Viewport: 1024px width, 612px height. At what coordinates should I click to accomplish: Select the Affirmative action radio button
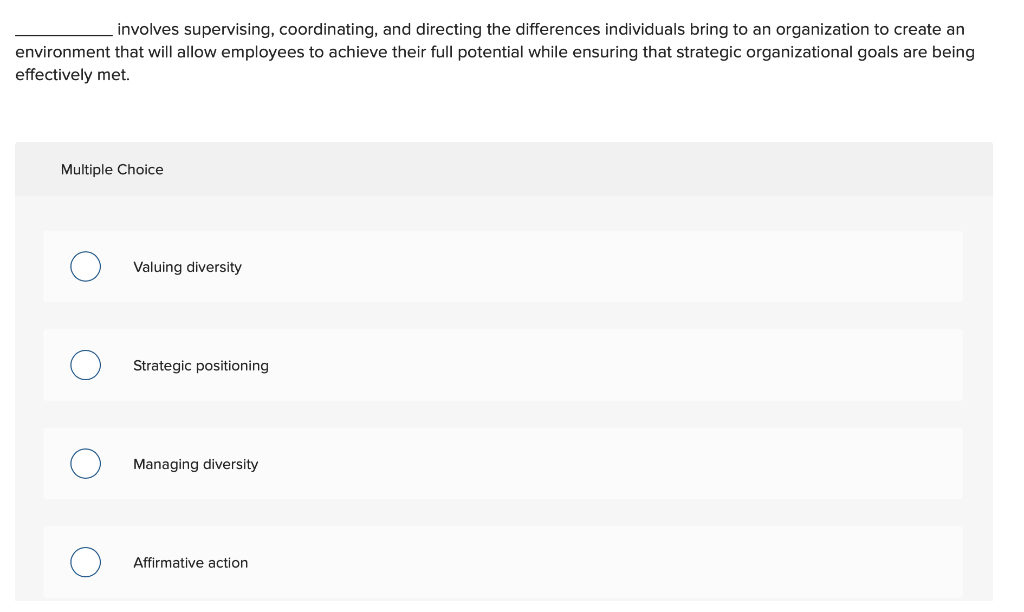[85, 562]
